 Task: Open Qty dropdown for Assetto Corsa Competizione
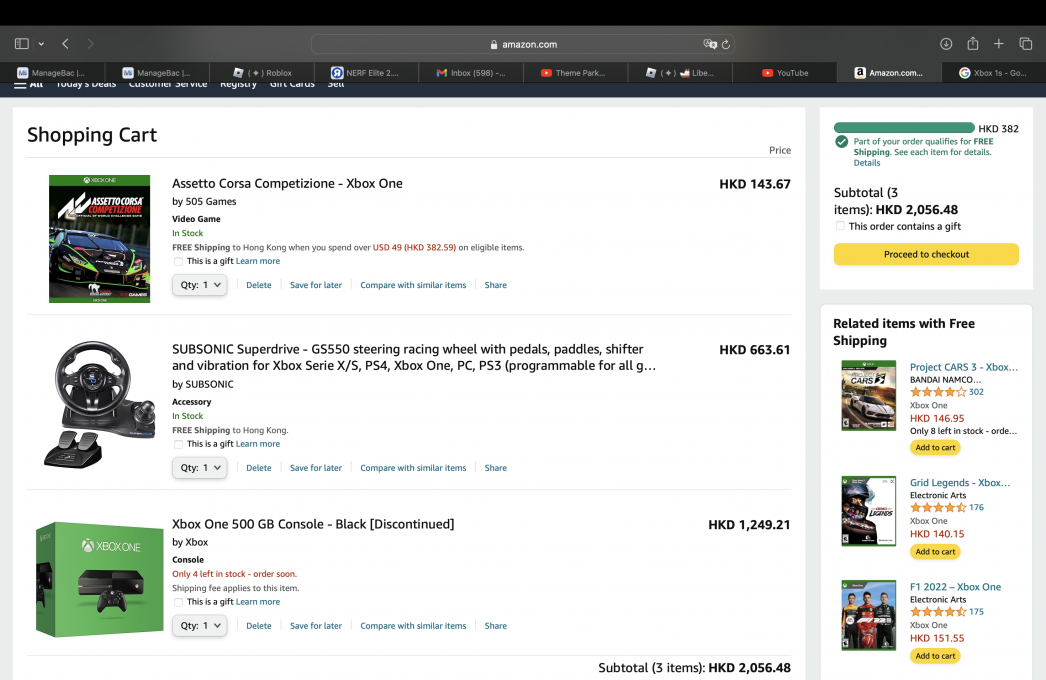pyautogui.click(x=200, y=285)
